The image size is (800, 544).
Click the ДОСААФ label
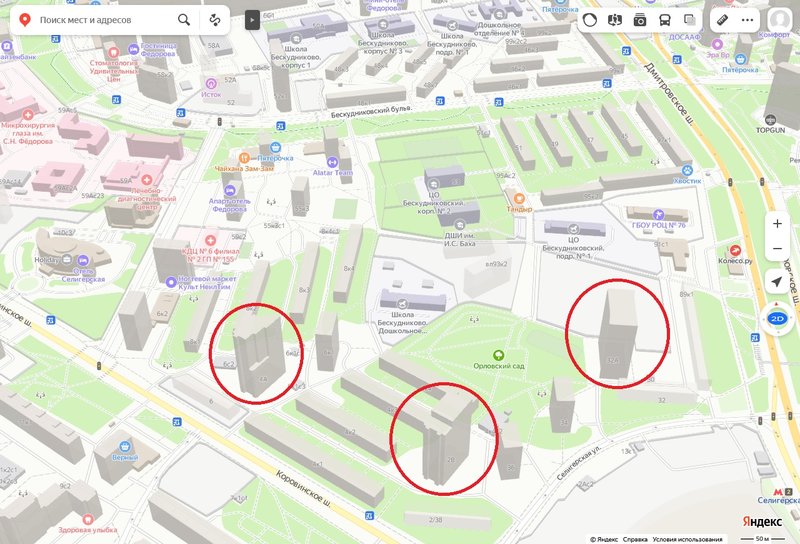(685, 37)
